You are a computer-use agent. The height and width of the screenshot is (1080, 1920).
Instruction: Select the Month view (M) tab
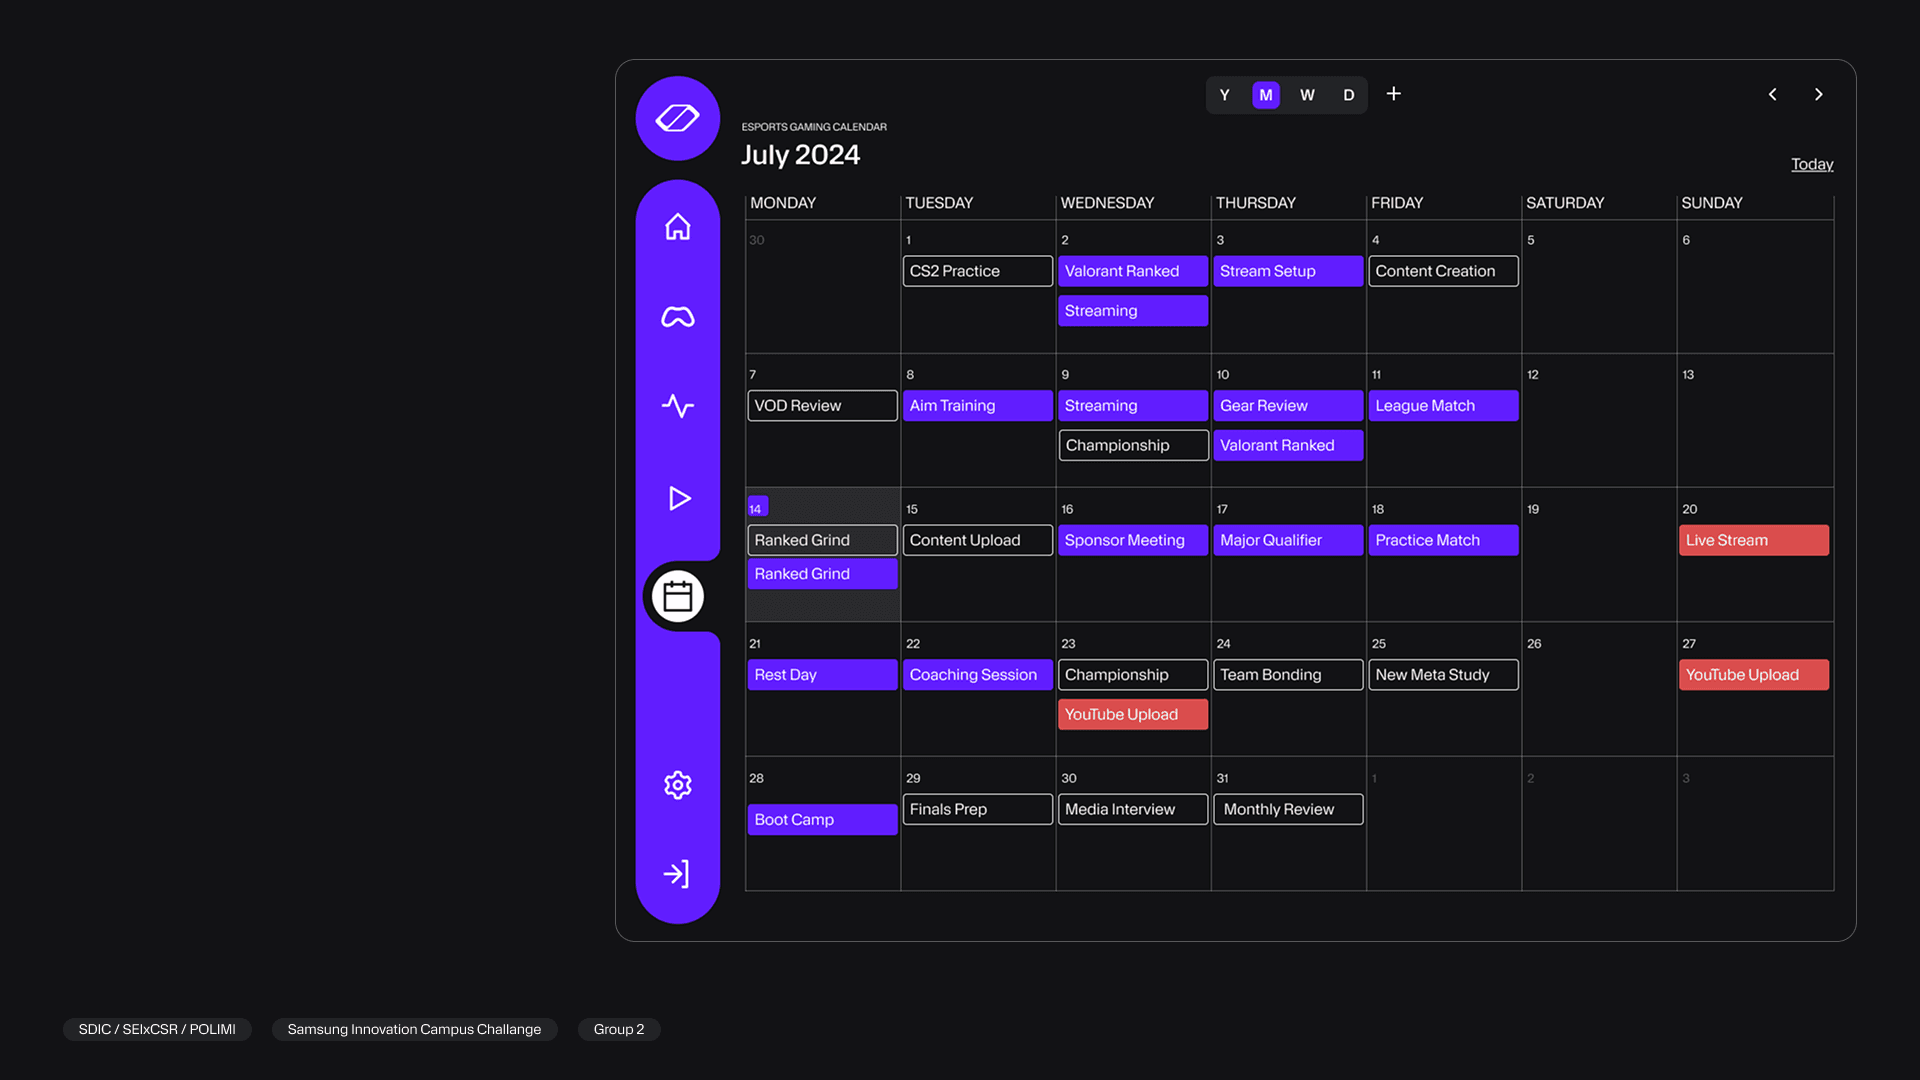1266,95
